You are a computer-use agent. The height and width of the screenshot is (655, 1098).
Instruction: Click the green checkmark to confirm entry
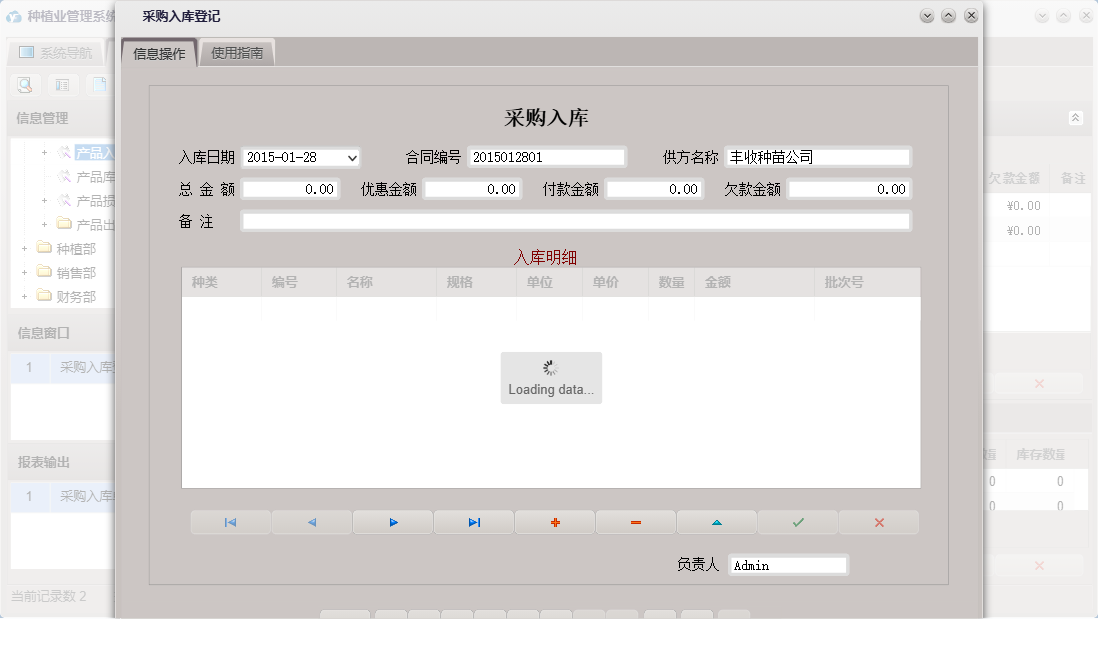[797, 522]
